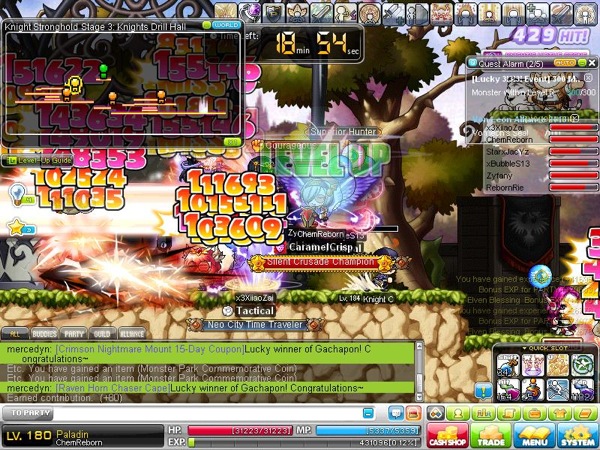
Task: Click the red and tan pattern buff icon
Action: [442, 12]
